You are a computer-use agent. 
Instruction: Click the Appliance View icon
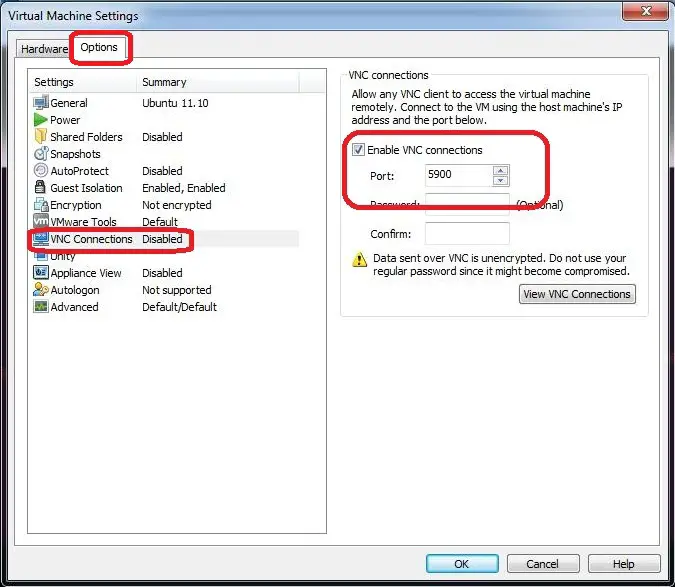(41, 272)
